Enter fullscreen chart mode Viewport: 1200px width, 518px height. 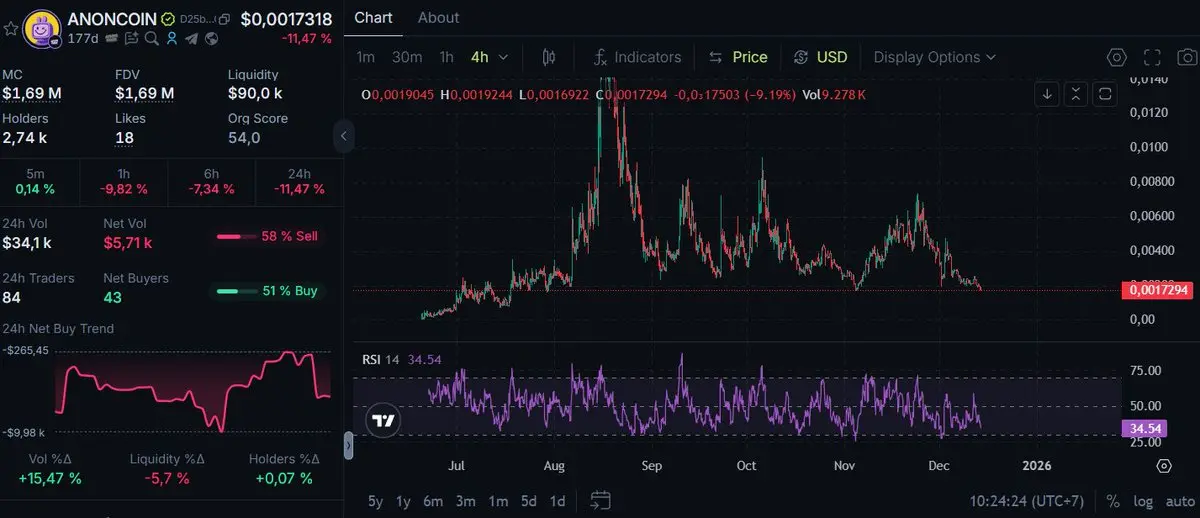click(x=1152, y=58)
